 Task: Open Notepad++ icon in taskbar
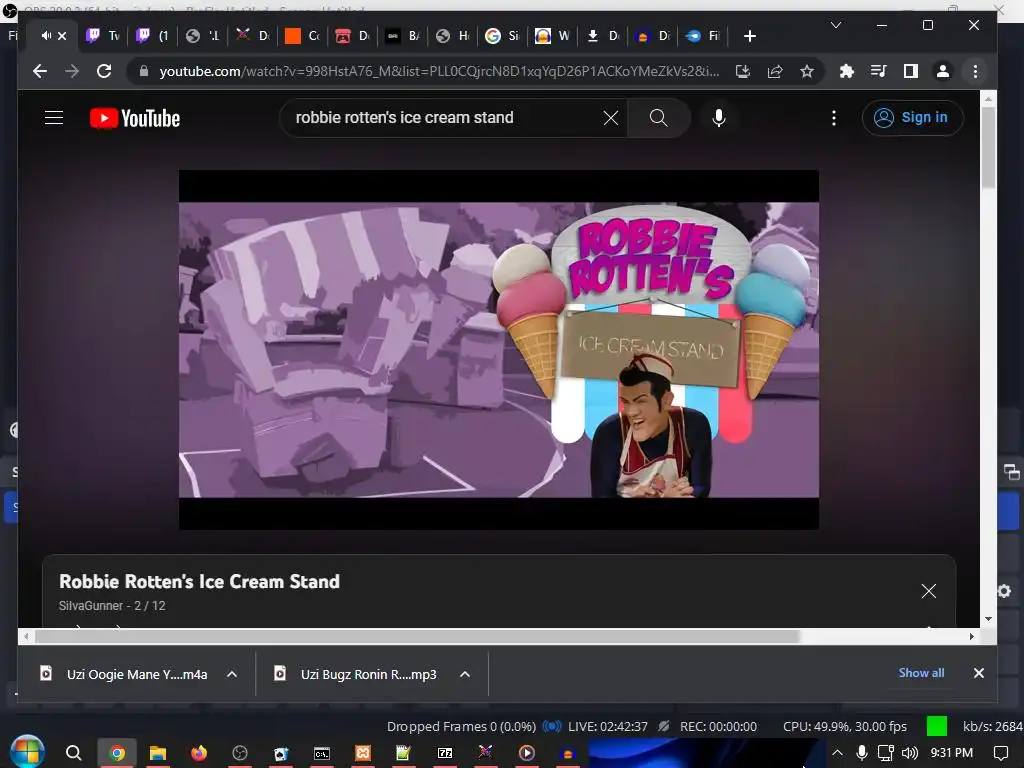pos(403,753)
